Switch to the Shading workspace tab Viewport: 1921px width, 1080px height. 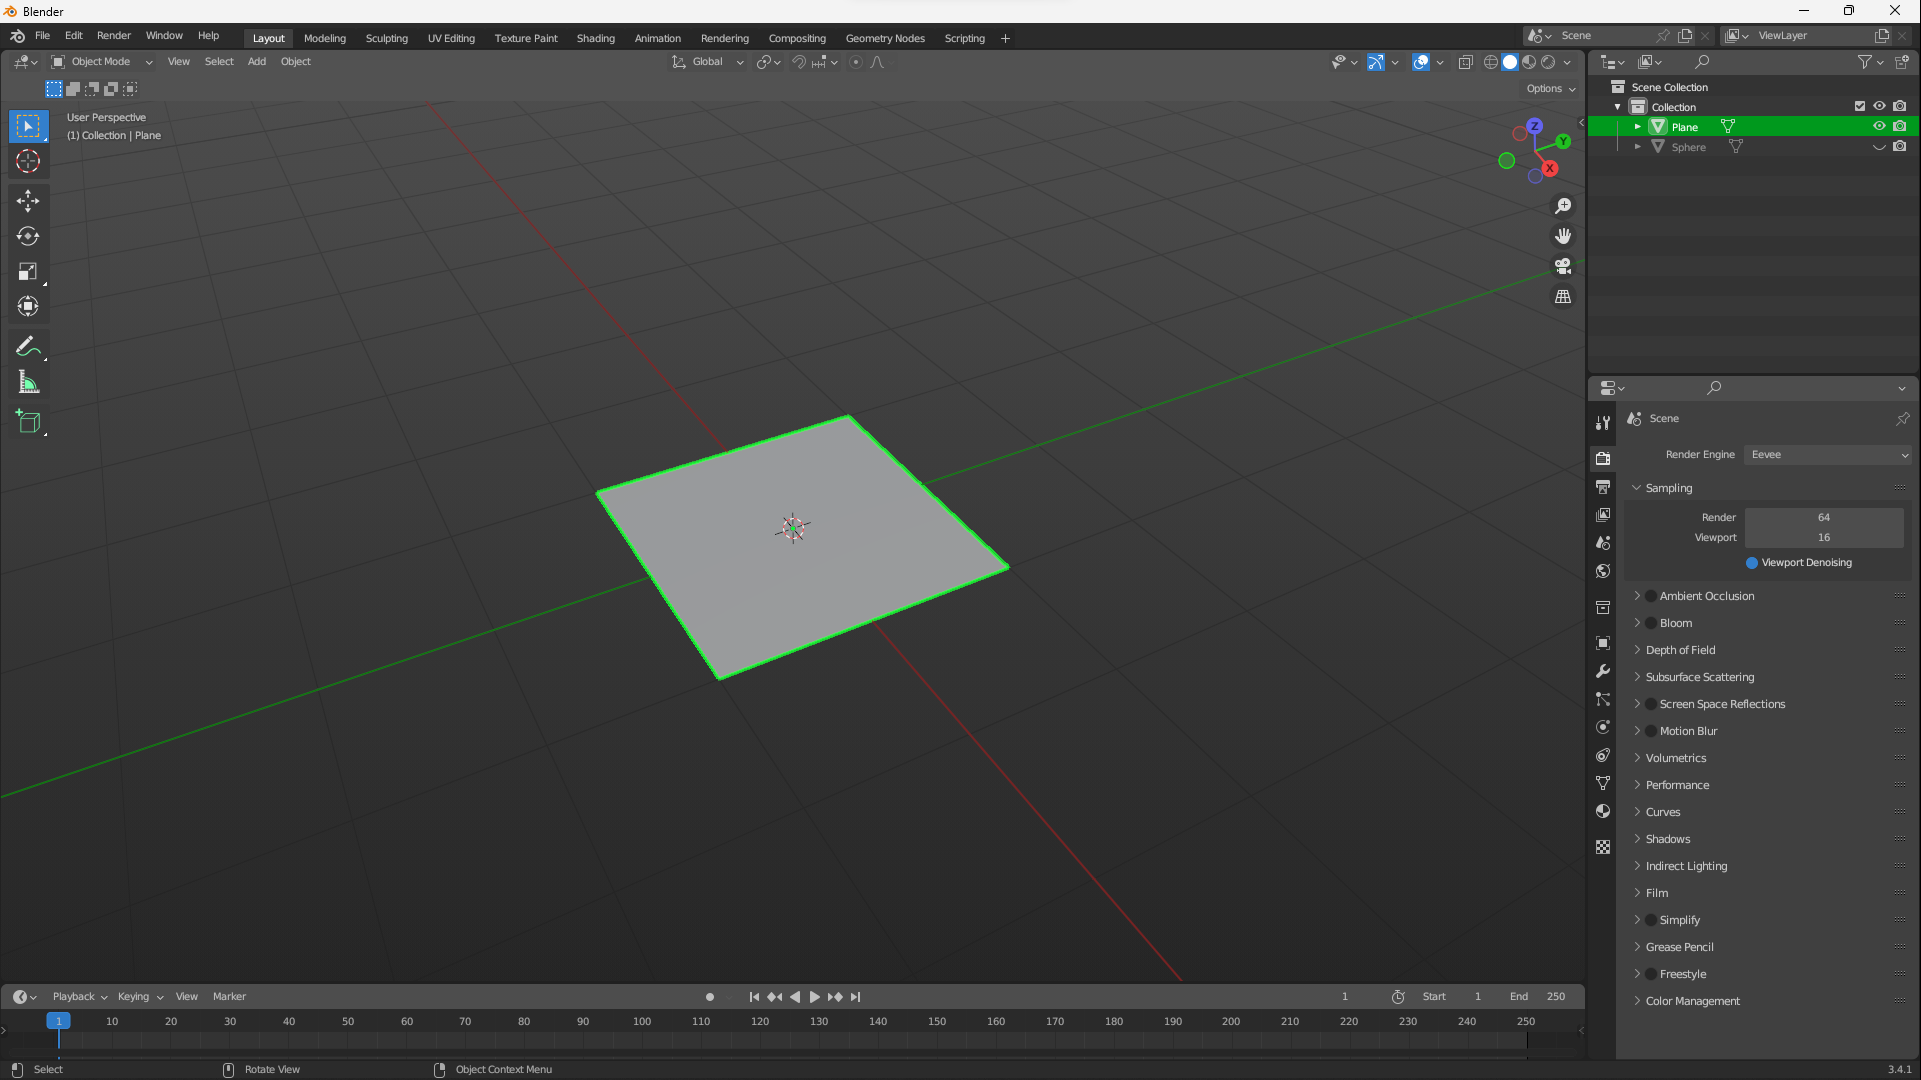595,38
